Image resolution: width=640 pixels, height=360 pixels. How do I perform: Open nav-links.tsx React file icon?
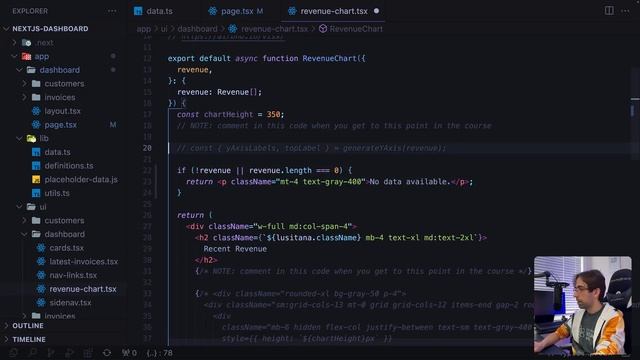tap(41, 276)
